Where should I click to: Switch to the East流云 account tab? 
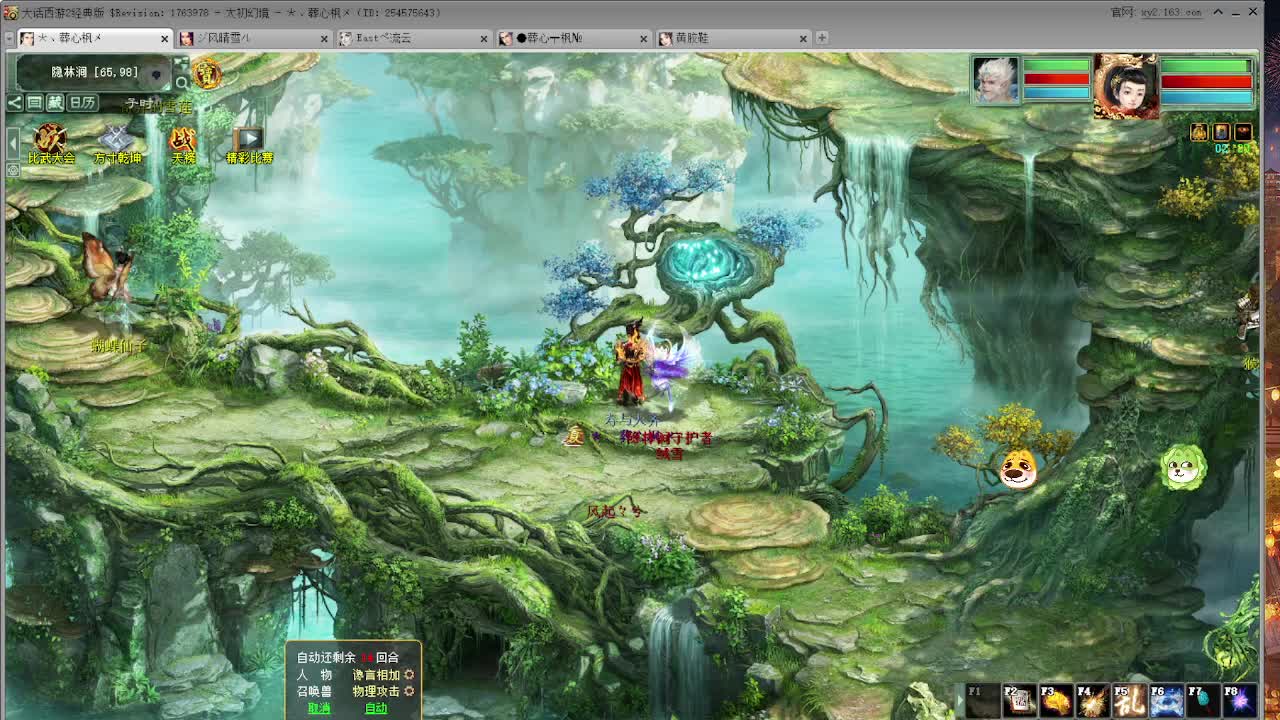[x=415, y=38]
